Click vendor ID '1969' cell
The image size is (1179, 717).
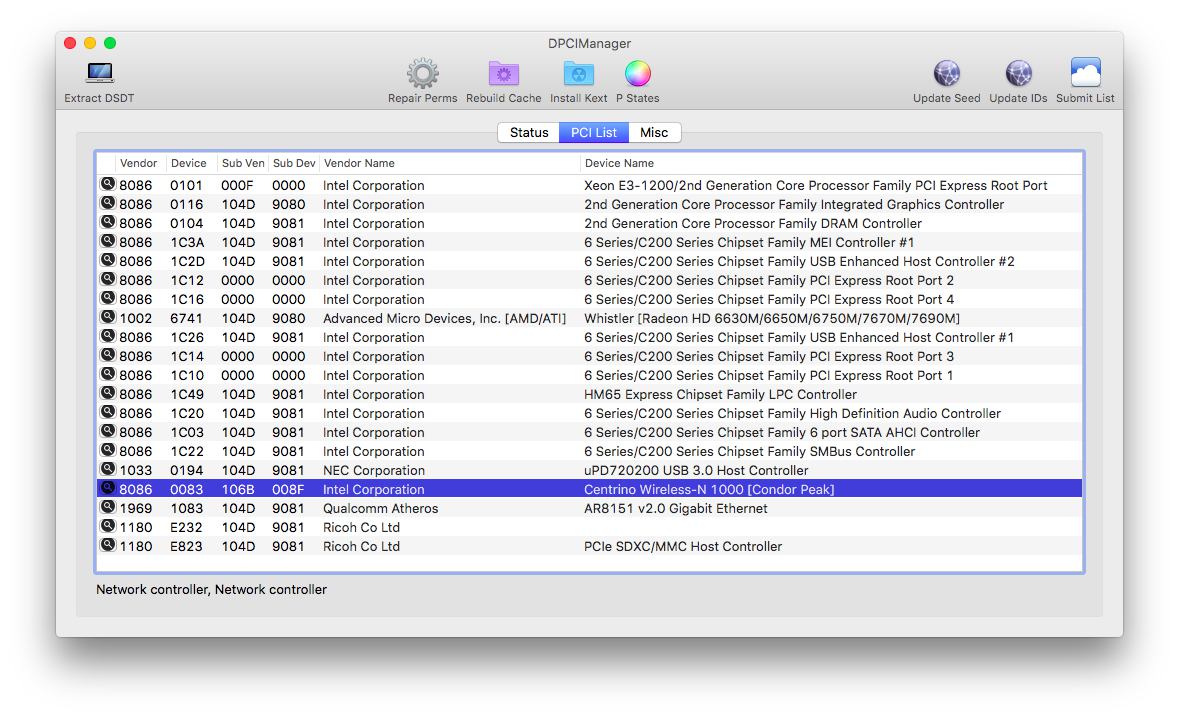tap(135, 509)
